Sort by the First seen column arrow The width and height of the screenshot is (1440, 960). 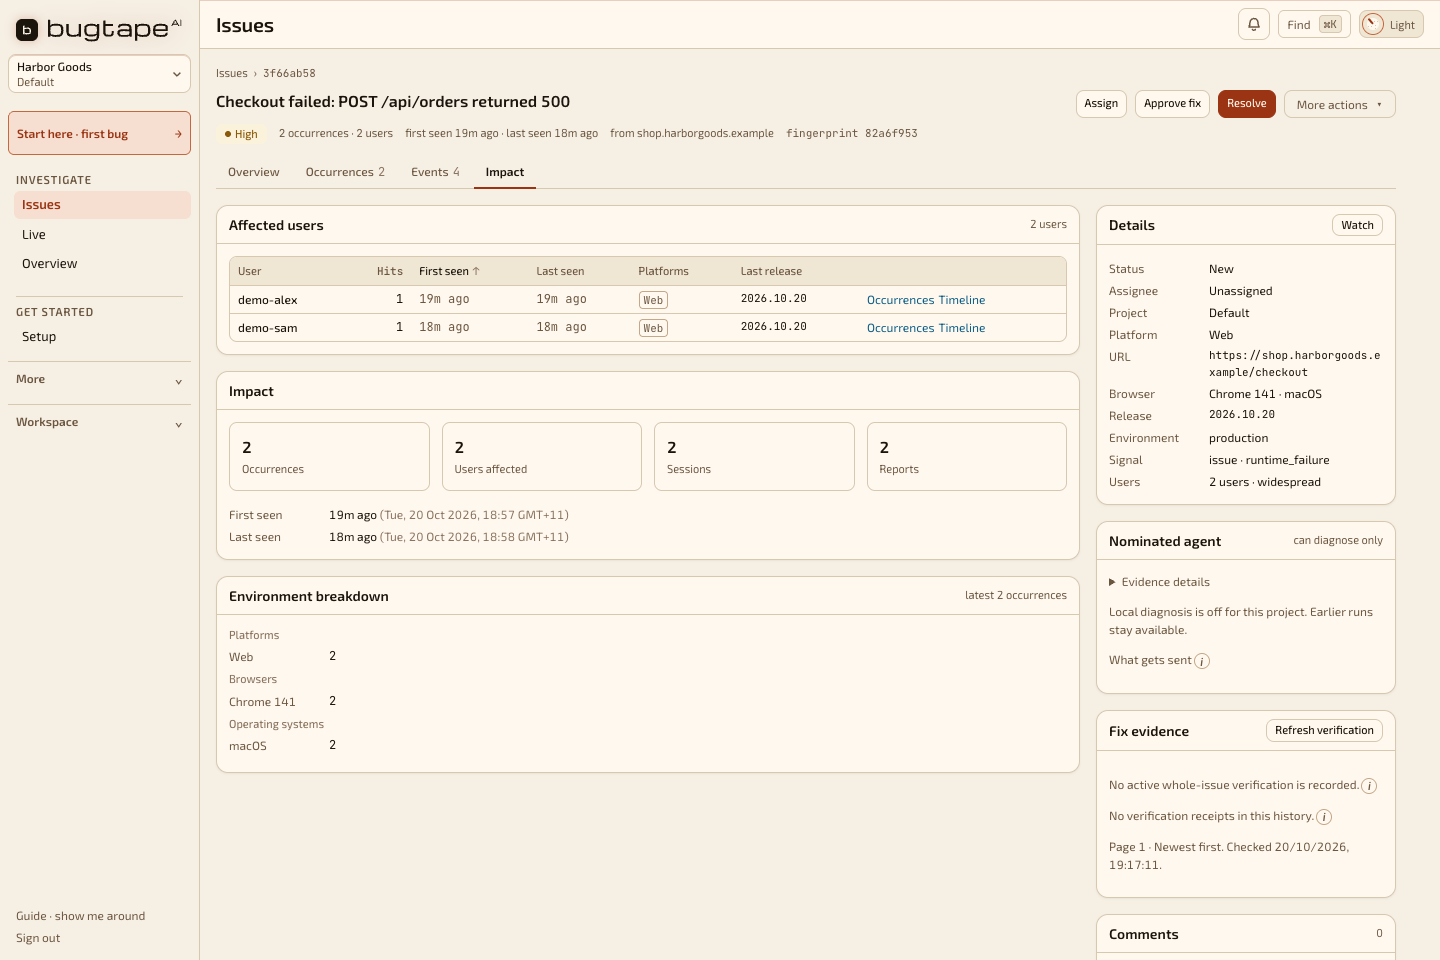(476, 271)
